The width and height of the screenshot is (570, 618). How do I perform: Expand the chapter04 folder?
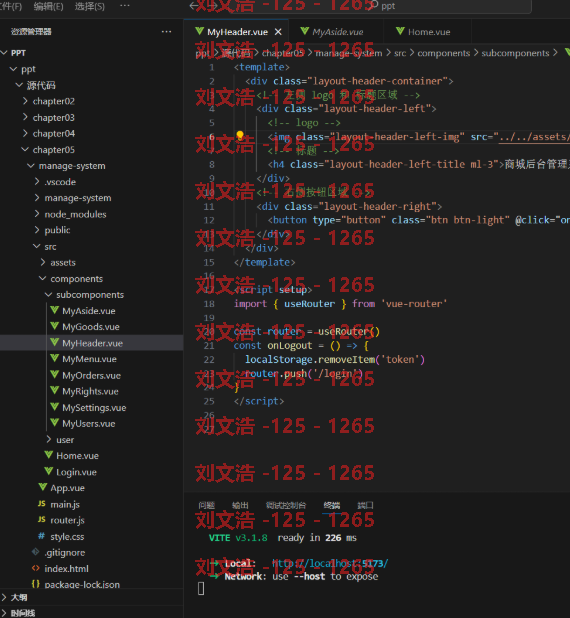click(x=25, y=134)
